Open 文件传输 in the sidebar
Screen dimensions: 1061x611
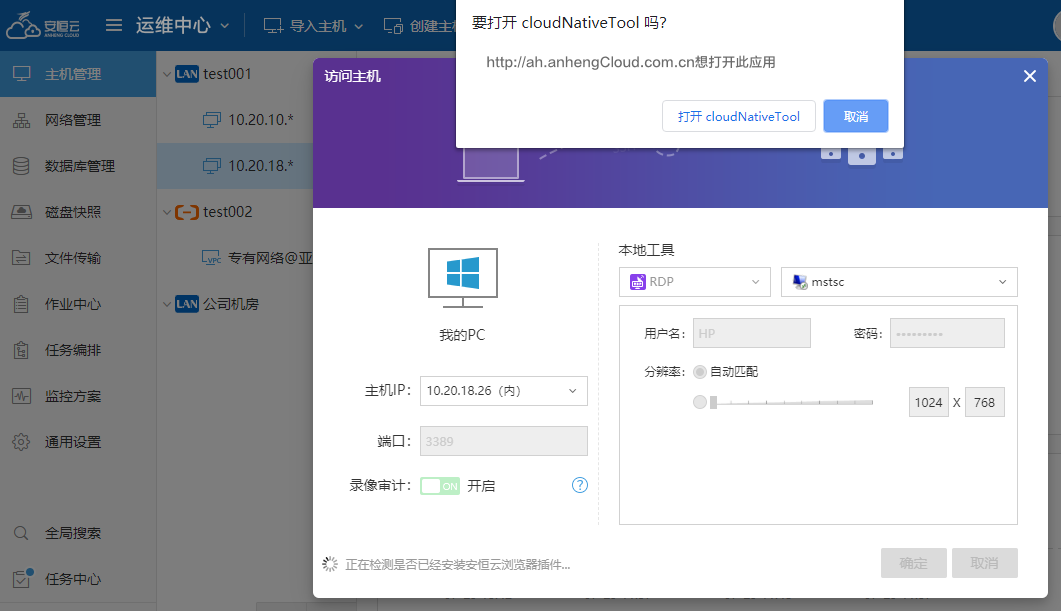[78, 258]
